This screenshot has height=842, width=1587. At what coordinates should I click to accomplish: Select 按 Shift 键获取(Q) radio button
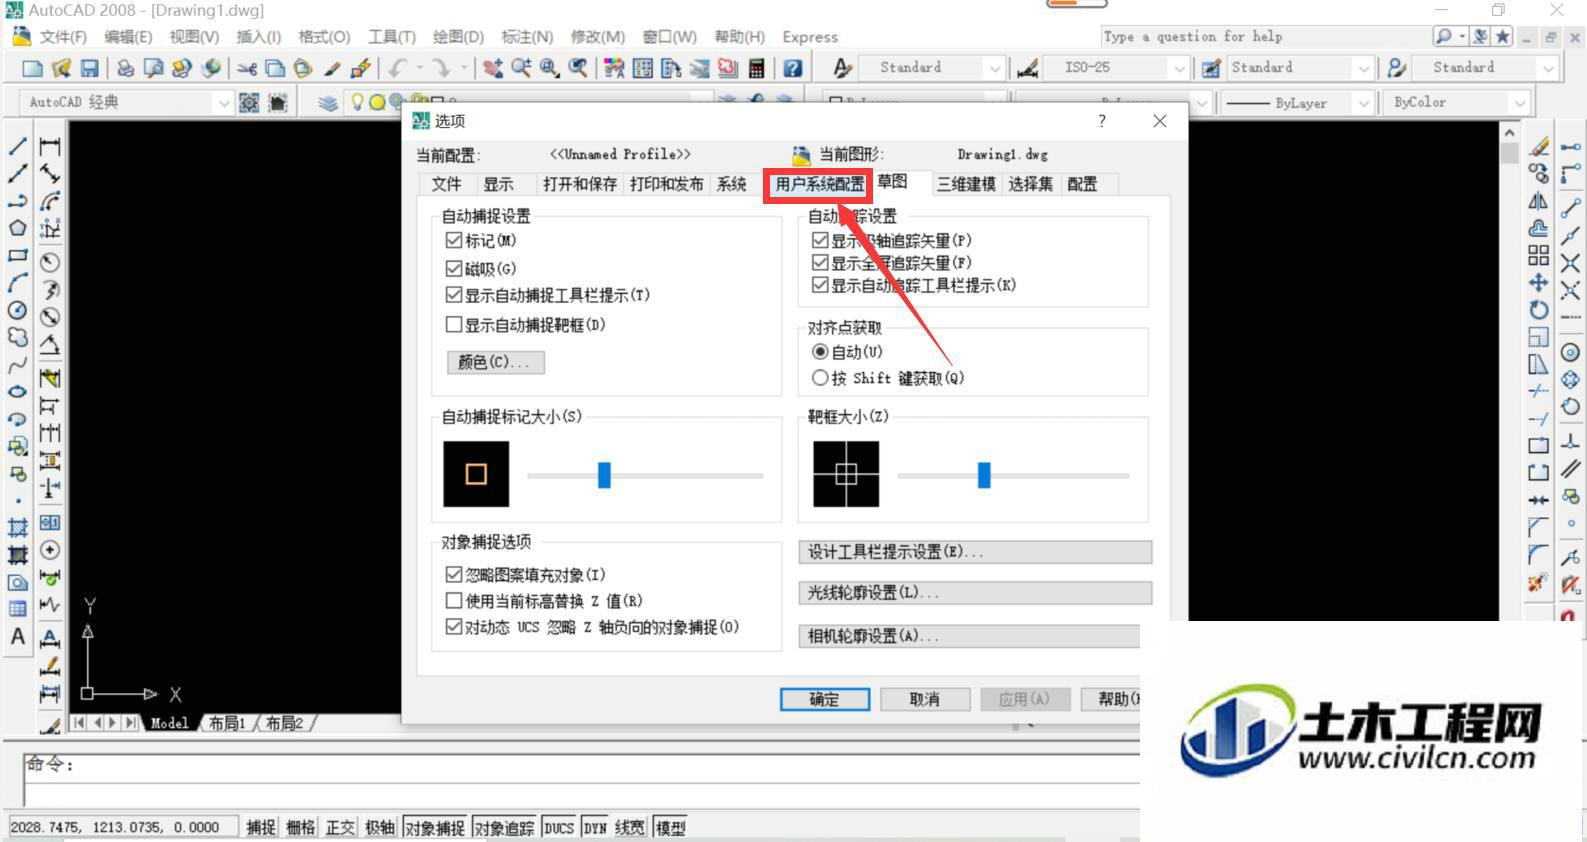[x=821, y=378]
